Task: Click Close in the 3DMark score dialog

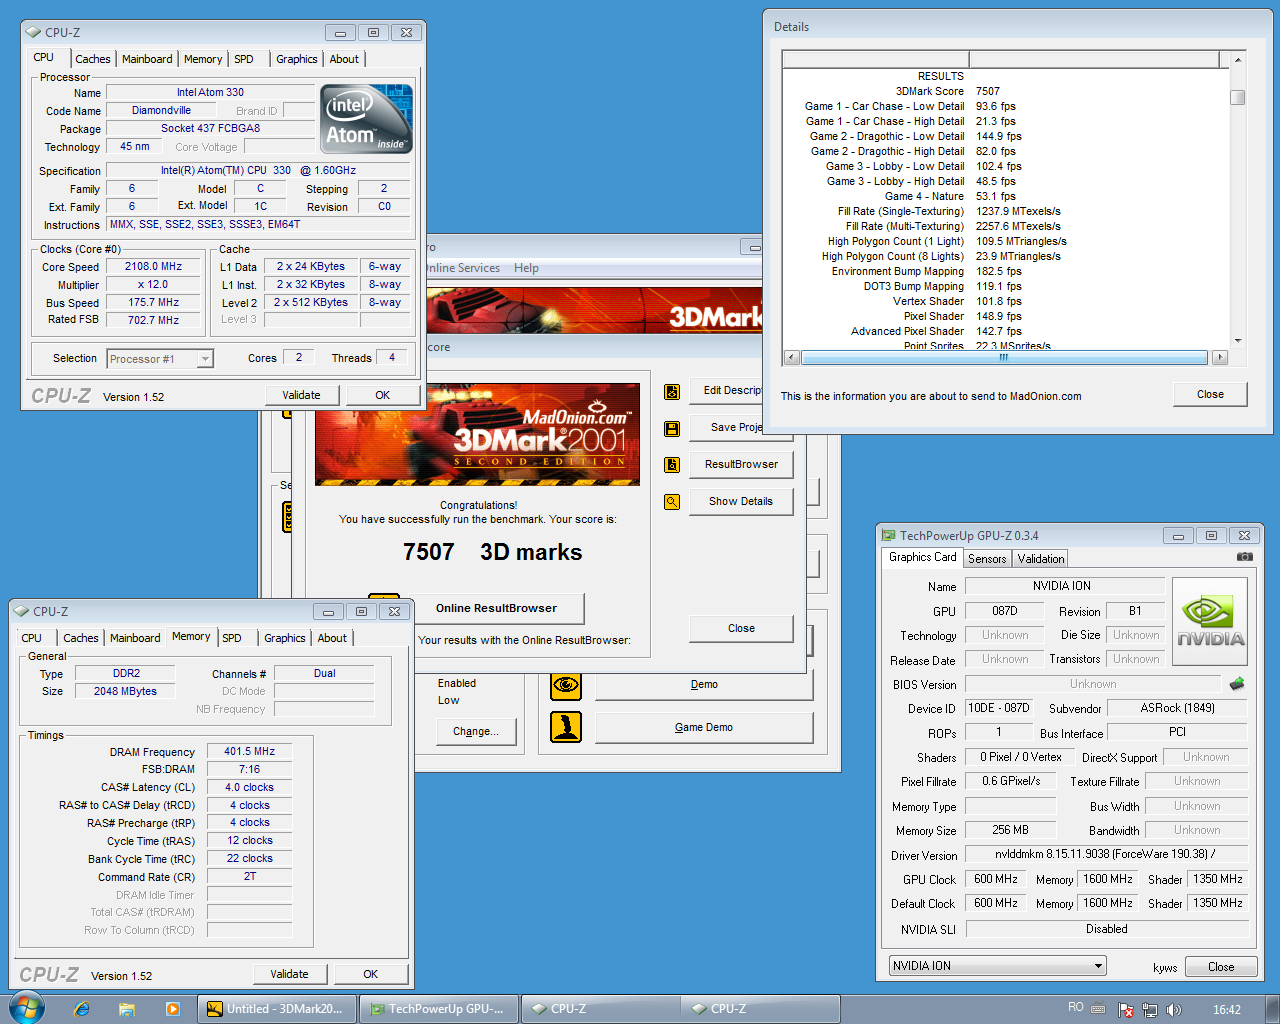Action: click(741, 629)
